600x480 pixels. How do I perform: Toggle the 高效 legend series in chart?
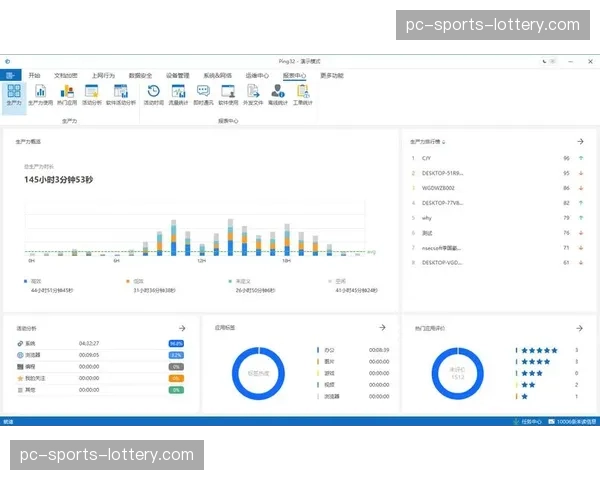[30, 282]
